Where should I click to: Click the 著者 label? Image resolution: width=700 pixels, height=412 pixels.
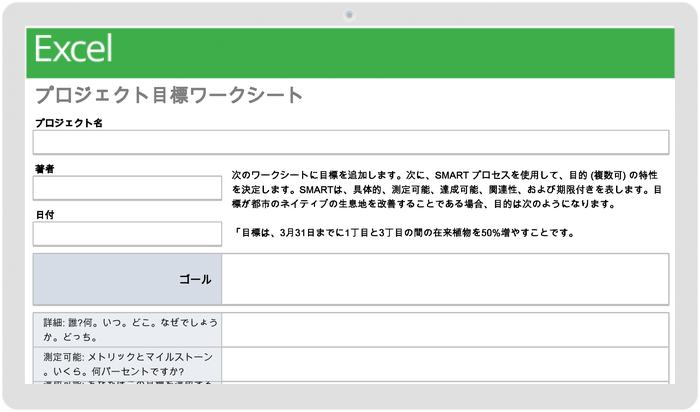(x=45, y=169)
